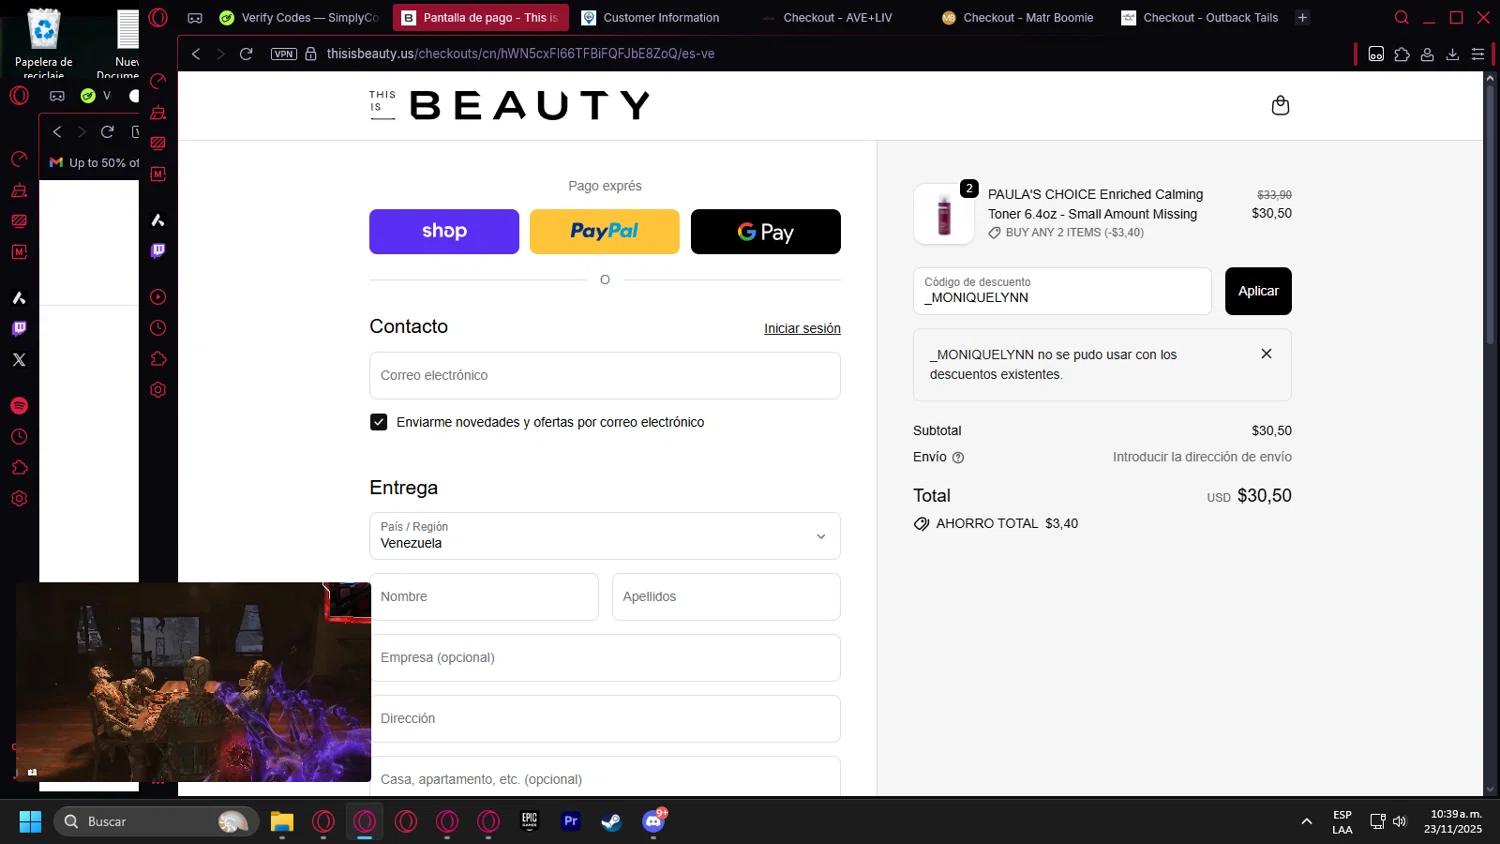Open Epic Games Launcher from the taskbar
The width and height of the screenshot is (1500, 844).
tap(530, 822)
